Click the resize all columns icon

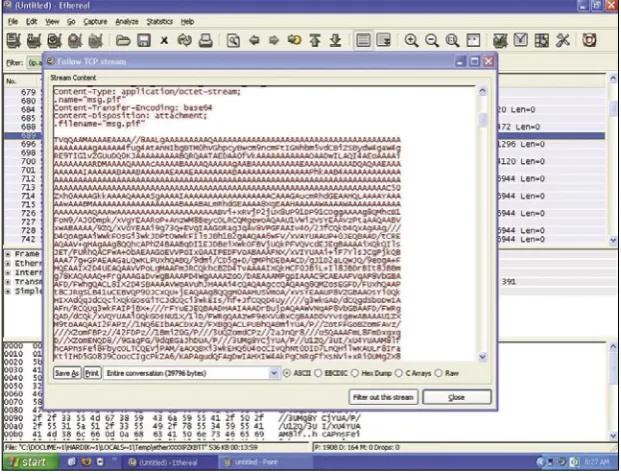pyautogui.click(x=473, y=40)
